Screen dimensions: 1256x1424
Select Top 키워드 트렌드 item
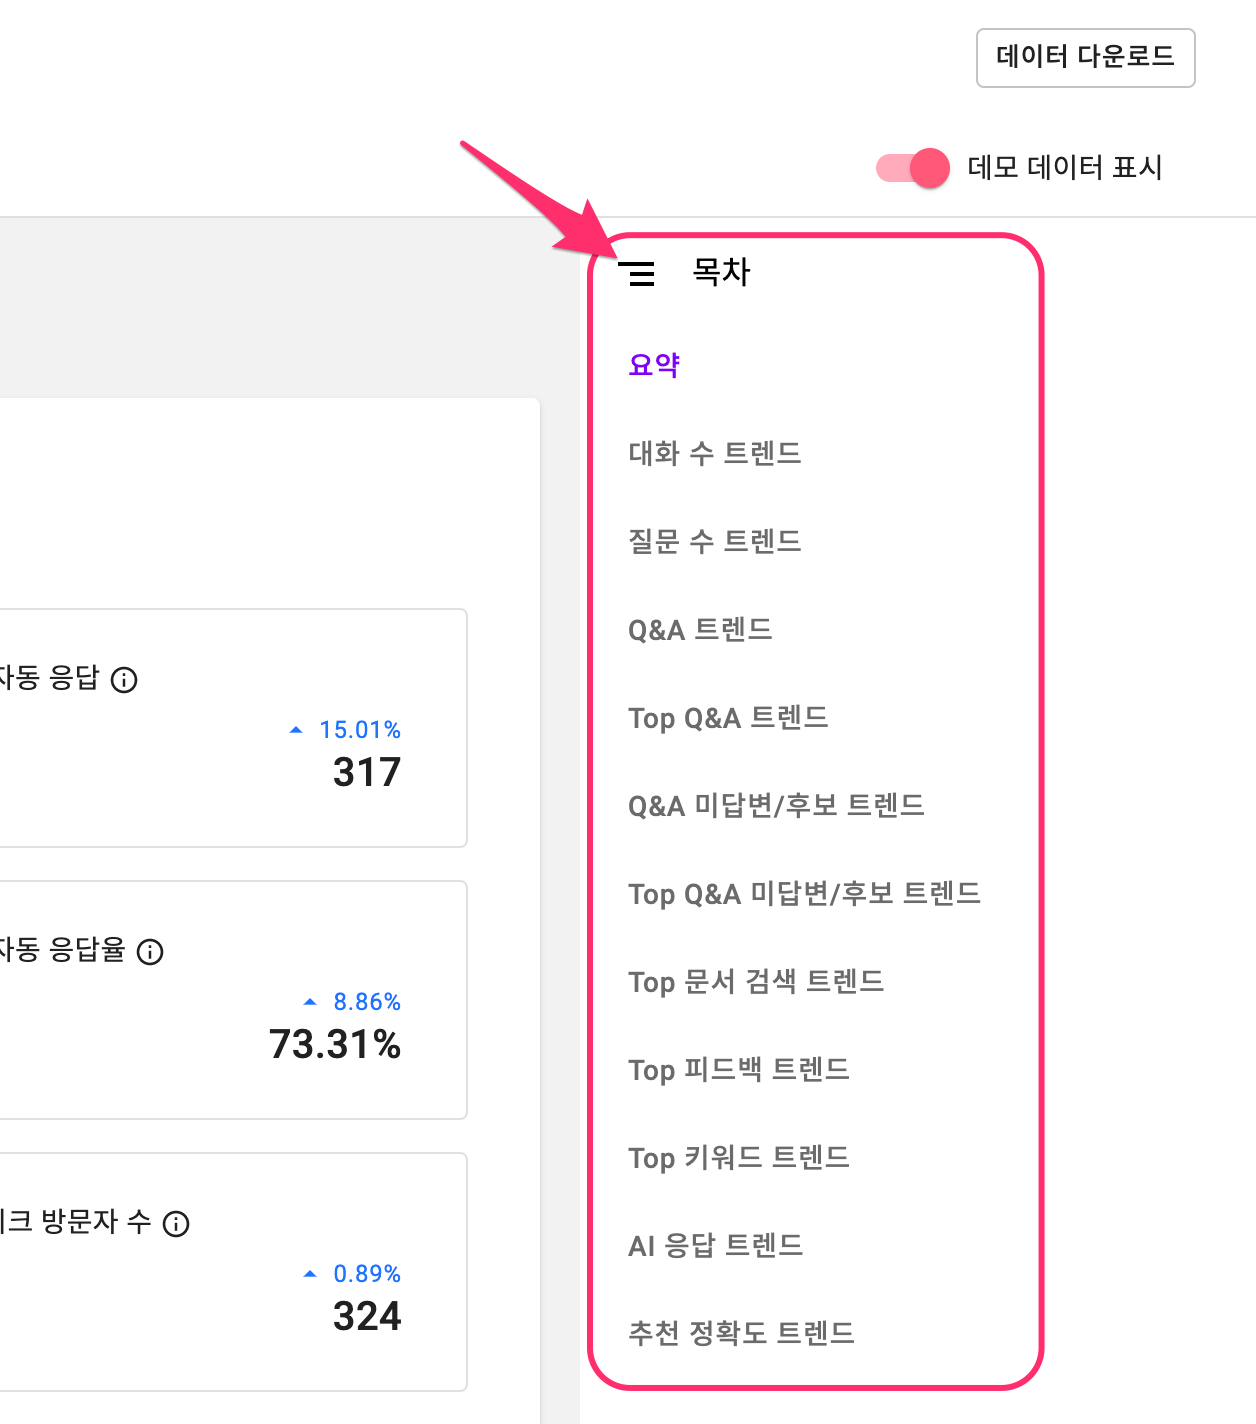(x=738, y=1158)
